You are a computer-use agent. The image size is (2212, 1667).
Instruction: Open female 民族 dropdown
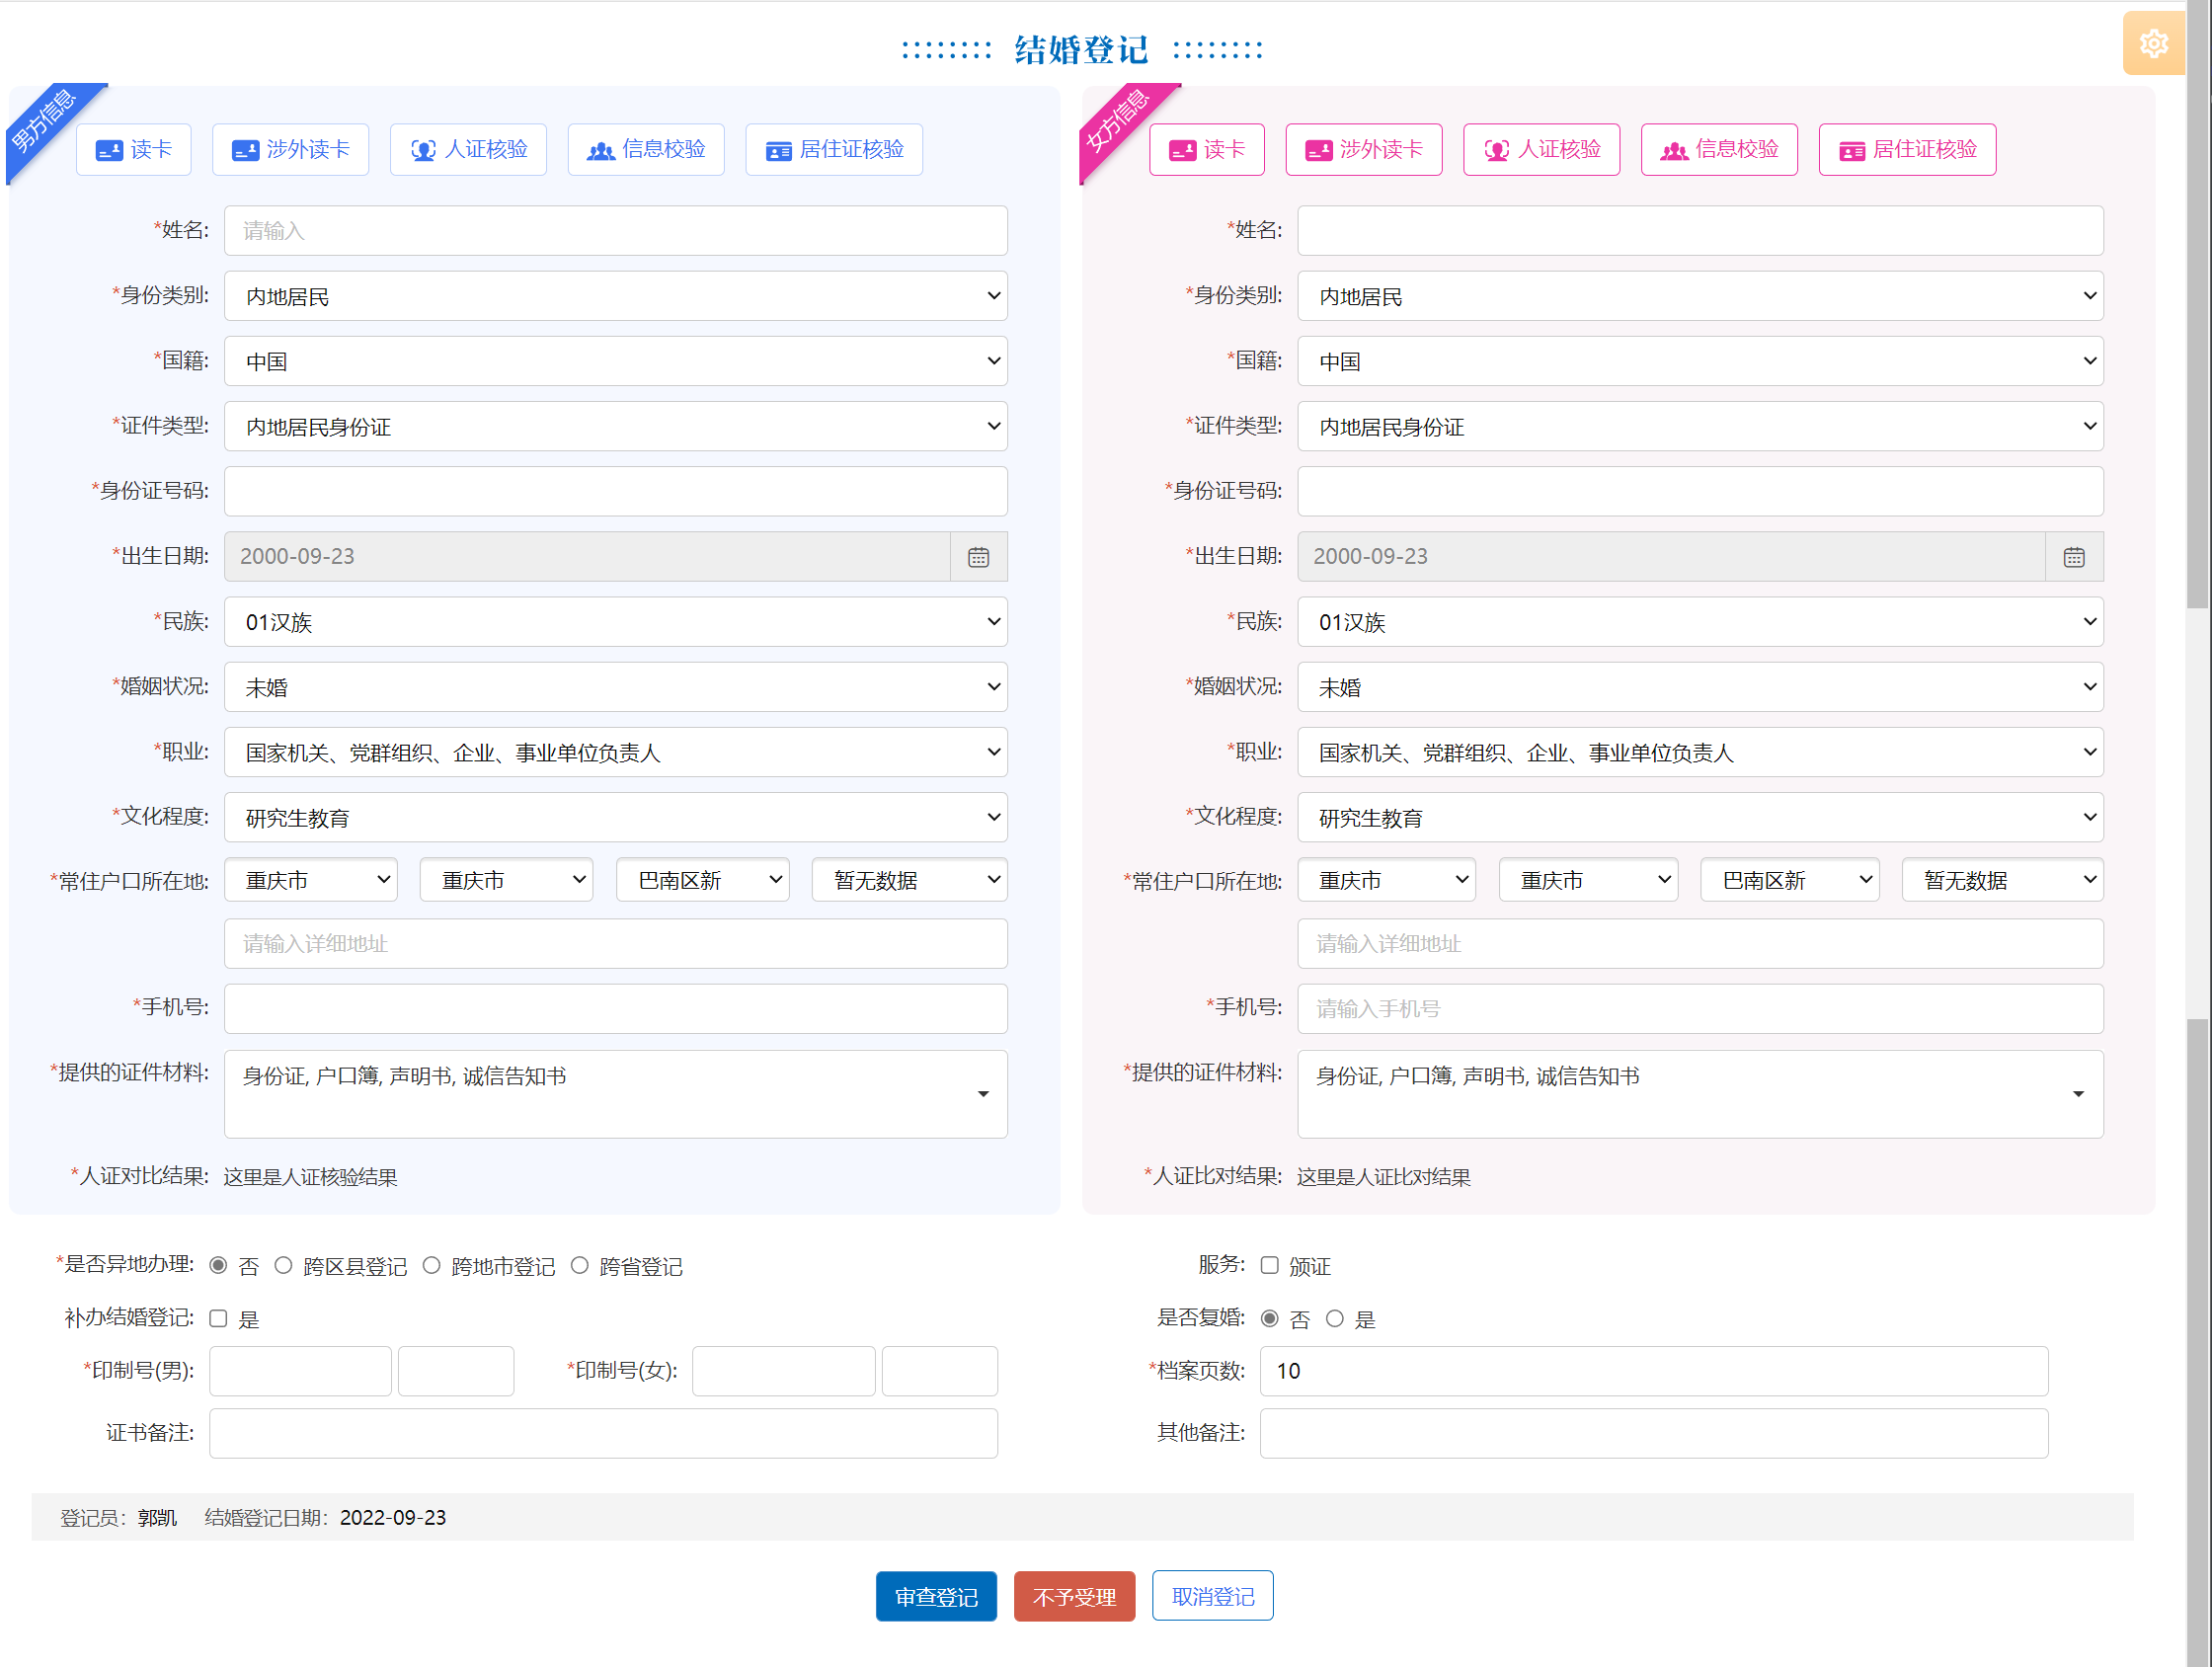(x=1700, y=622)
